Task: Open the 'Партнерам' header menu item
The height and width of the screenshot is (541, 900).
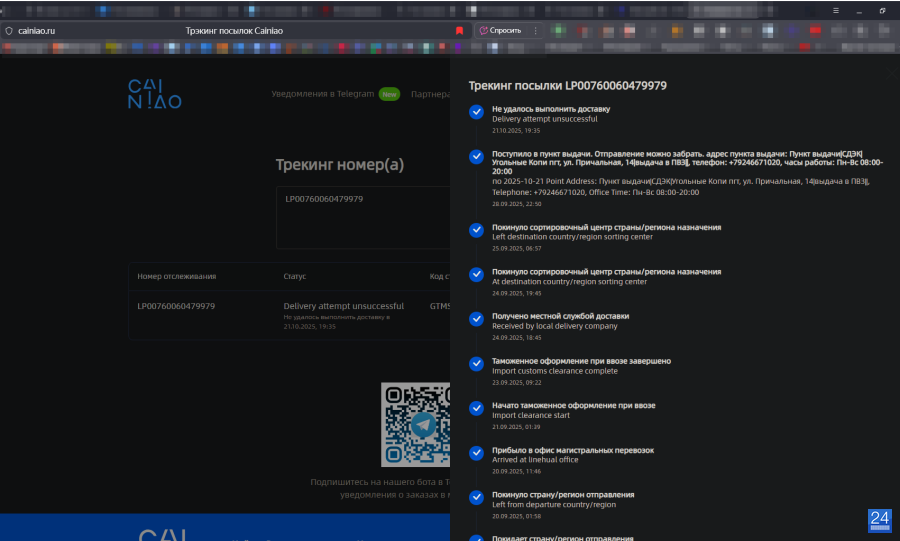Action: tap(430, 94)
